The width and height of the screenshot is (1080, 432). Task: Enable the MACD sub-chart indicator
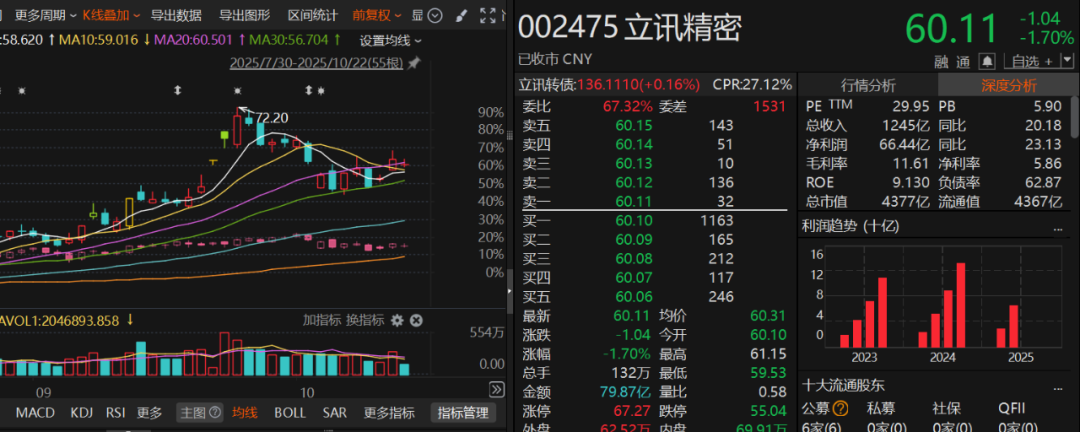coord(35,413)
